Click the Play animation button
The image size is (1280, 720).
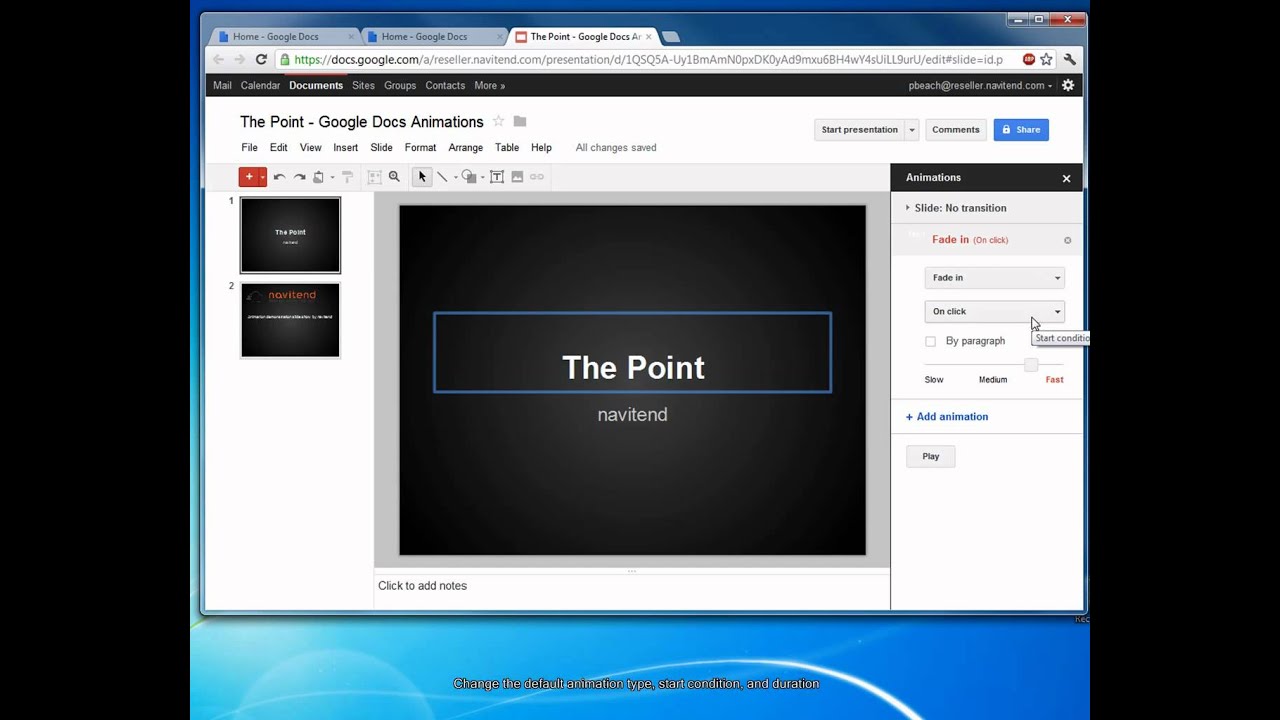coord(931,456)
